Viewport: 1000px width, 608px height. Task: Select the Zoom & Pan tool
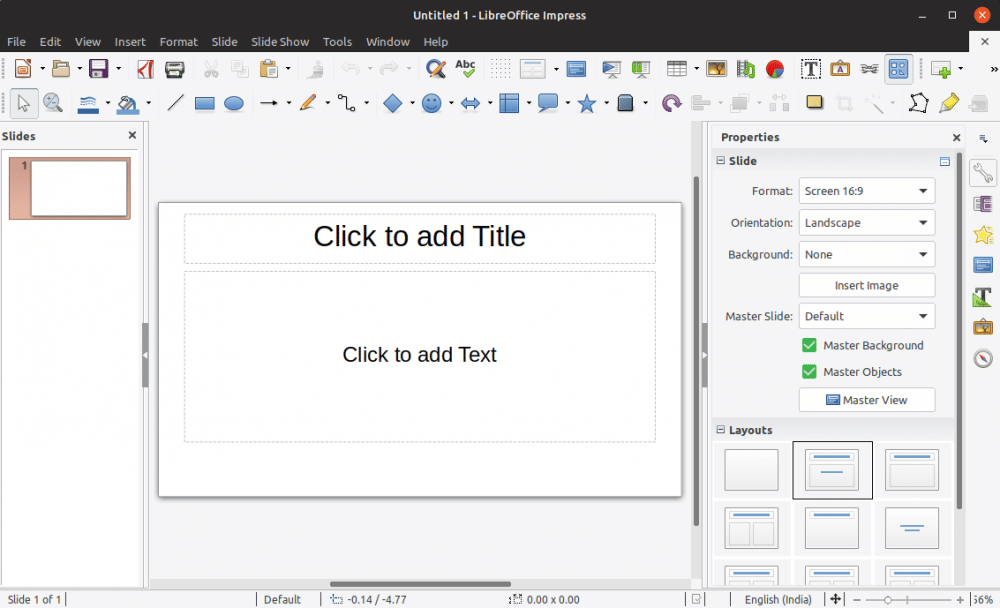54,103
